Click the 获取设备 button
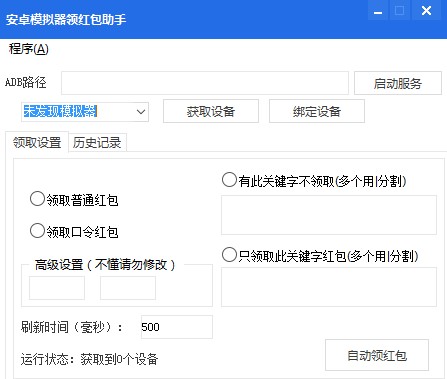 coord(211,111)
